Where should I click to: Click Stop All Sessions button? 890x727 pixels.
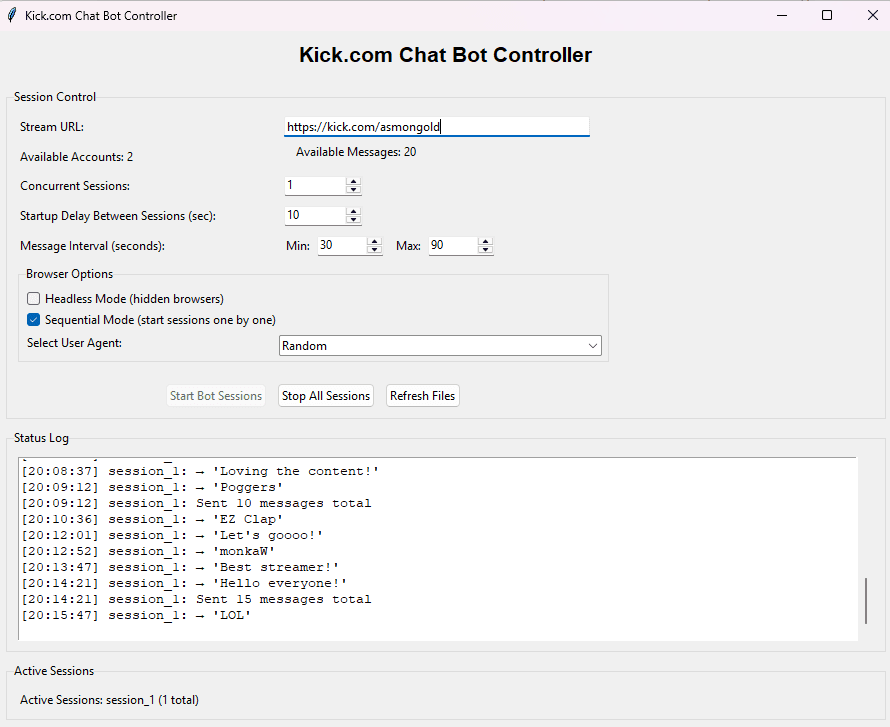tap(326, 396)
